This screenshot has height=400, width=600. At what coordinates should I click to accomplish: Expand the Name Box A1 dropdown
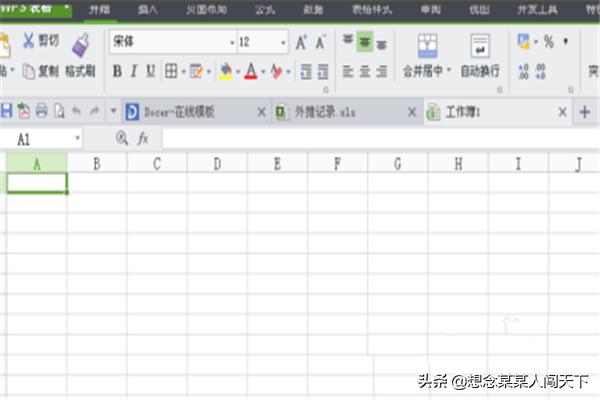click(78, 139)
